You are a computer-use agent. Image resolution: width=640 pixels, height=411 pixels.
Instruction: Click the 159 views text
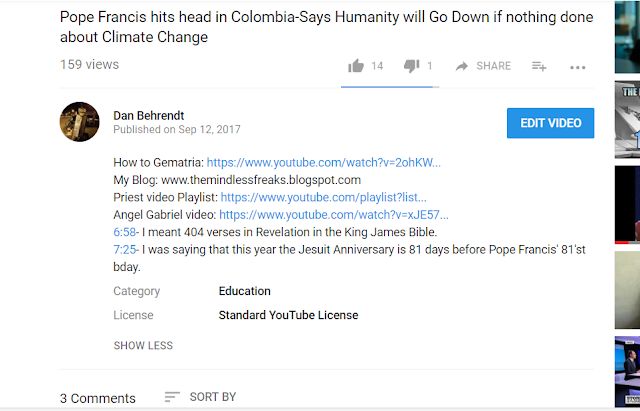(89, 64)
